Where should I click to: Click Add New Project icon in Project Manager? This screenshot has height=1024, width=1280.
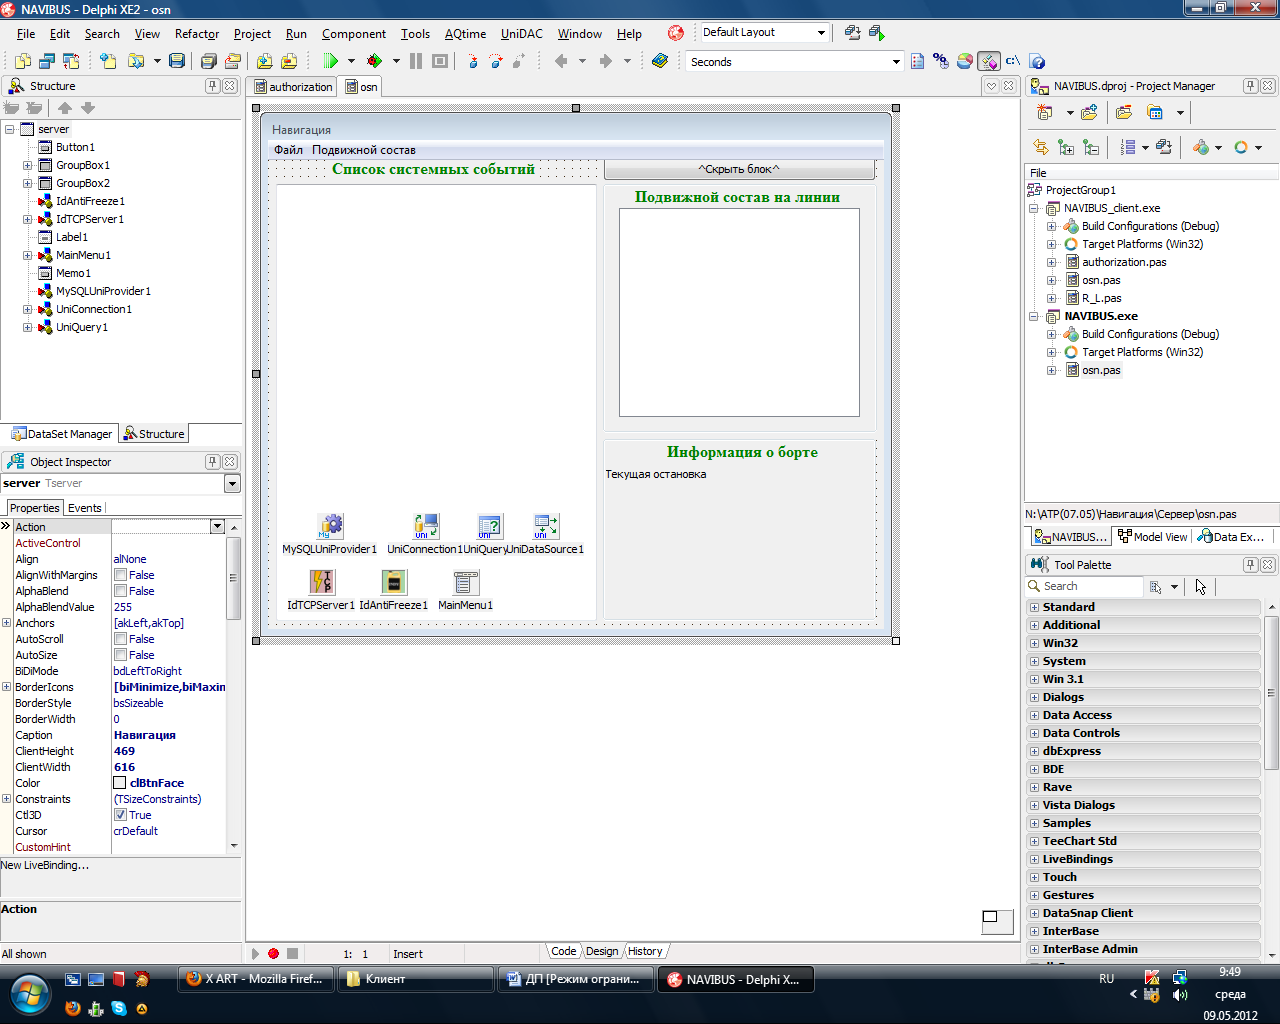click(1045, 112)
